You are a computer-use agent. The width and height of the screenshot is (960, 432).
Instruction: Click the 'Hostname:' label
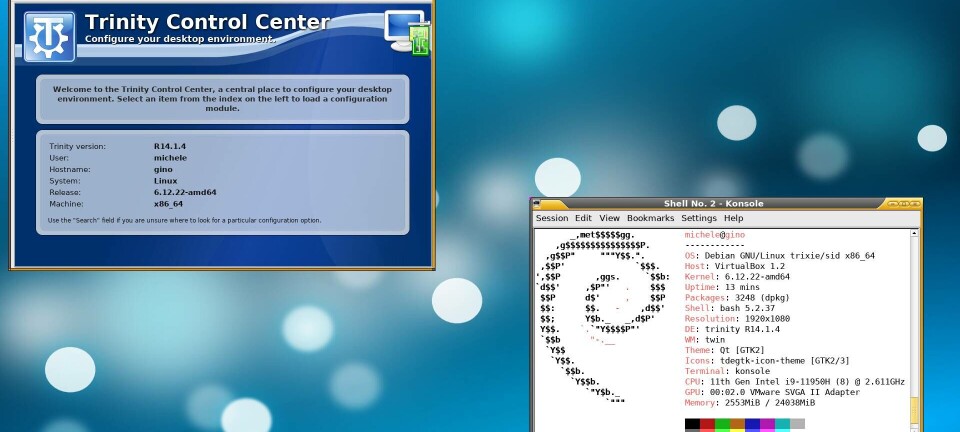[x=70, y=169]
